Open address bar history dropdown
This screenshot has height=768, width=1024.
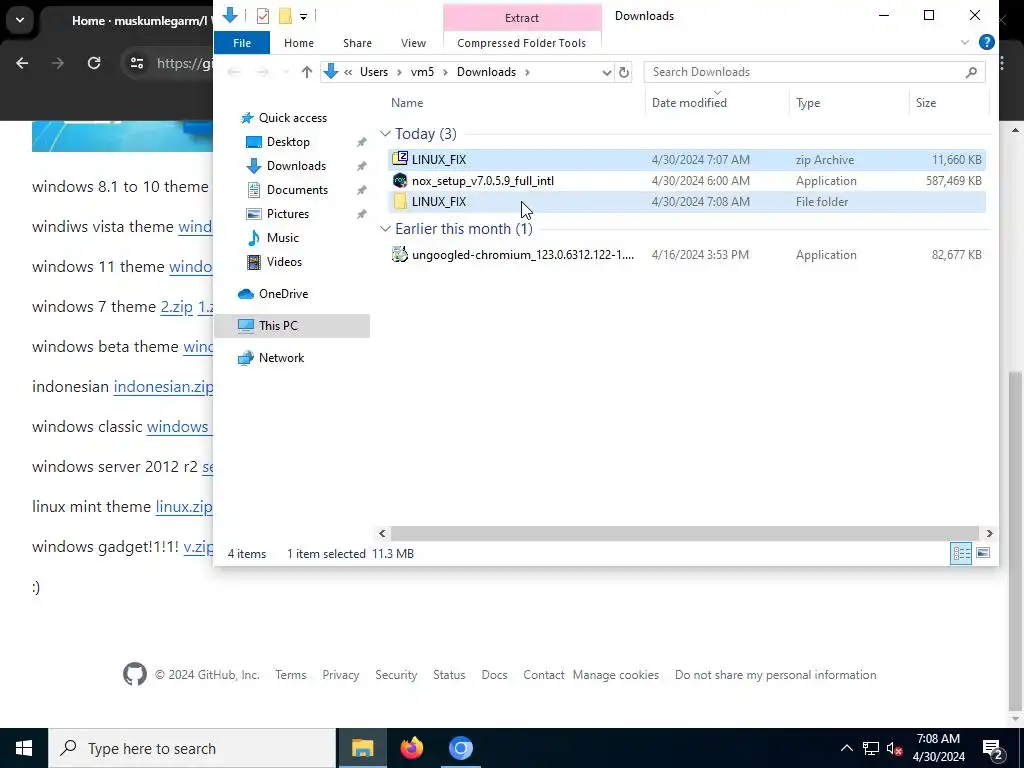pyautogui.click(x=607, y=72)
